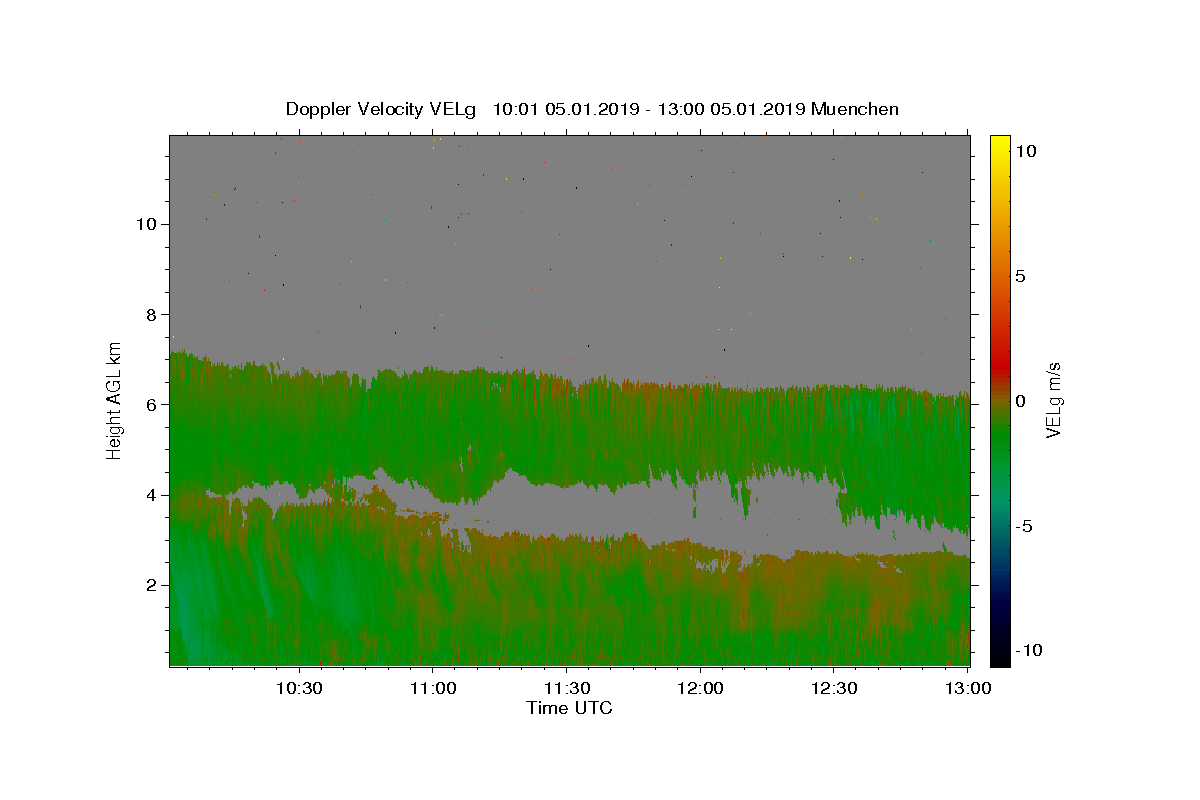Click the yellow top of the colorbar
The image size is (1200, 800).
(x=1000, y=145)
